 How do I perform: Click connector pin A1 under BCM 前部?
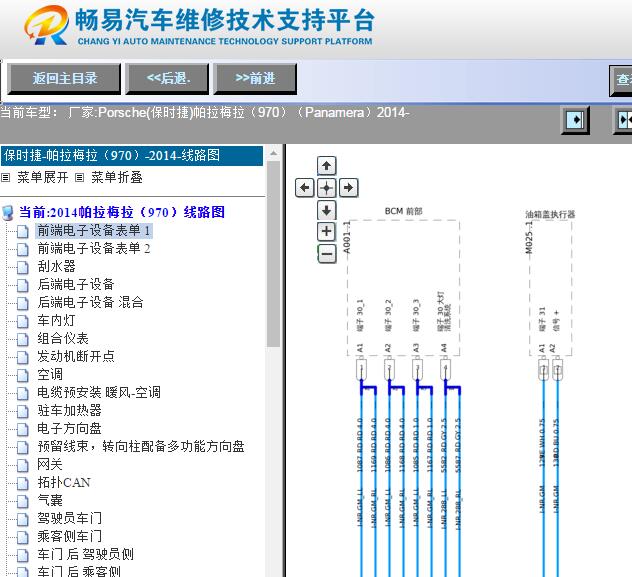360,348
